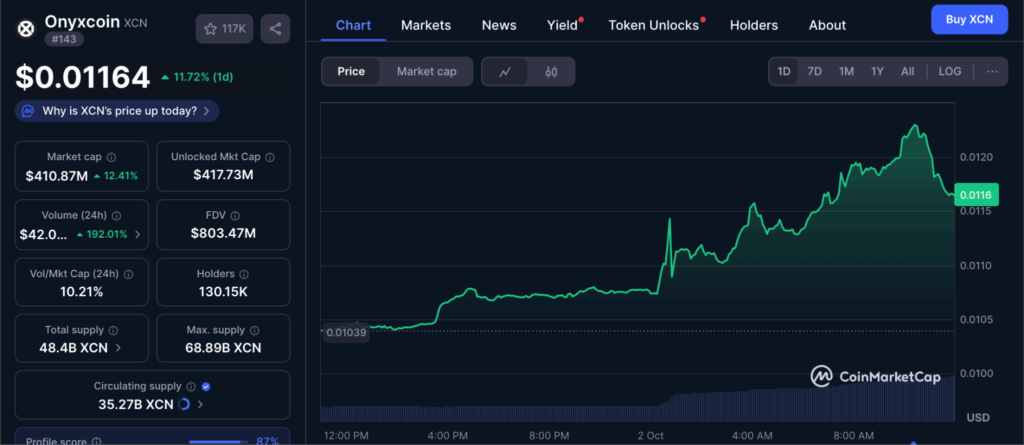The height and width of the screenshot is (445, 1024).
Task: Expand the Volume (24h) details chevron
Action: coord(137,235)
